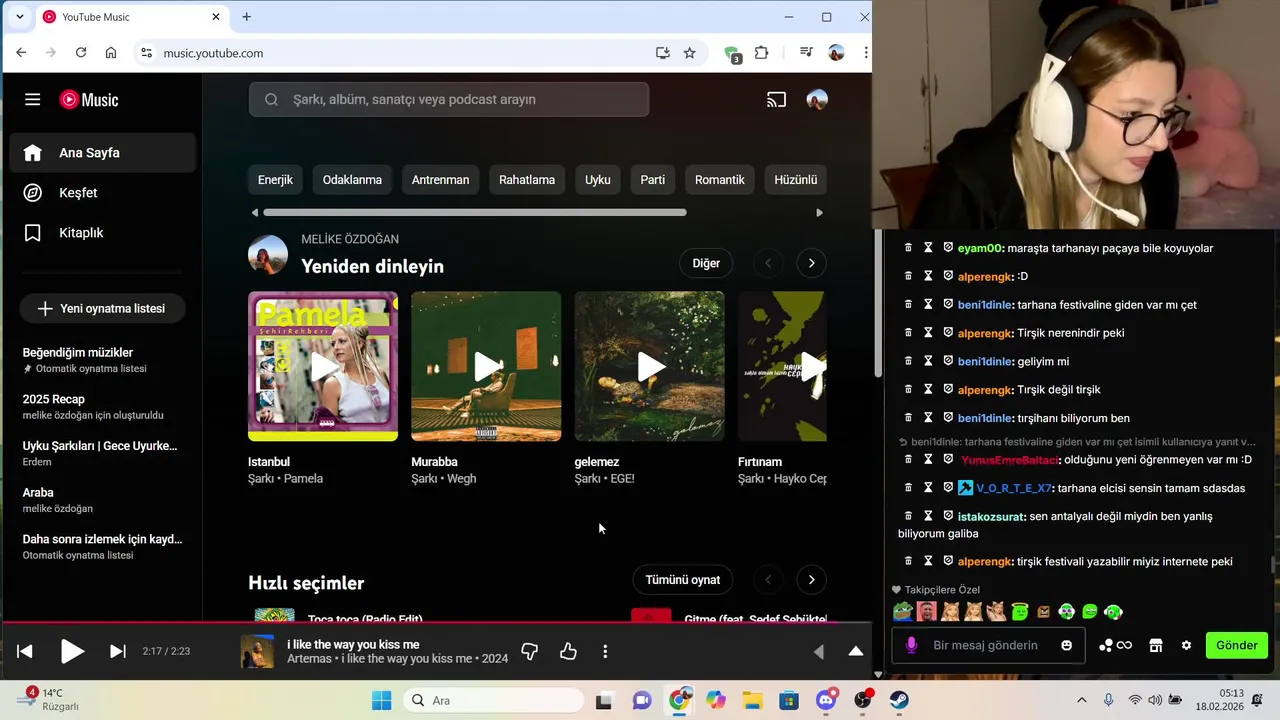1280x720 pixels.
Task: Select the Antrenman mood chip
Action: 440,180
